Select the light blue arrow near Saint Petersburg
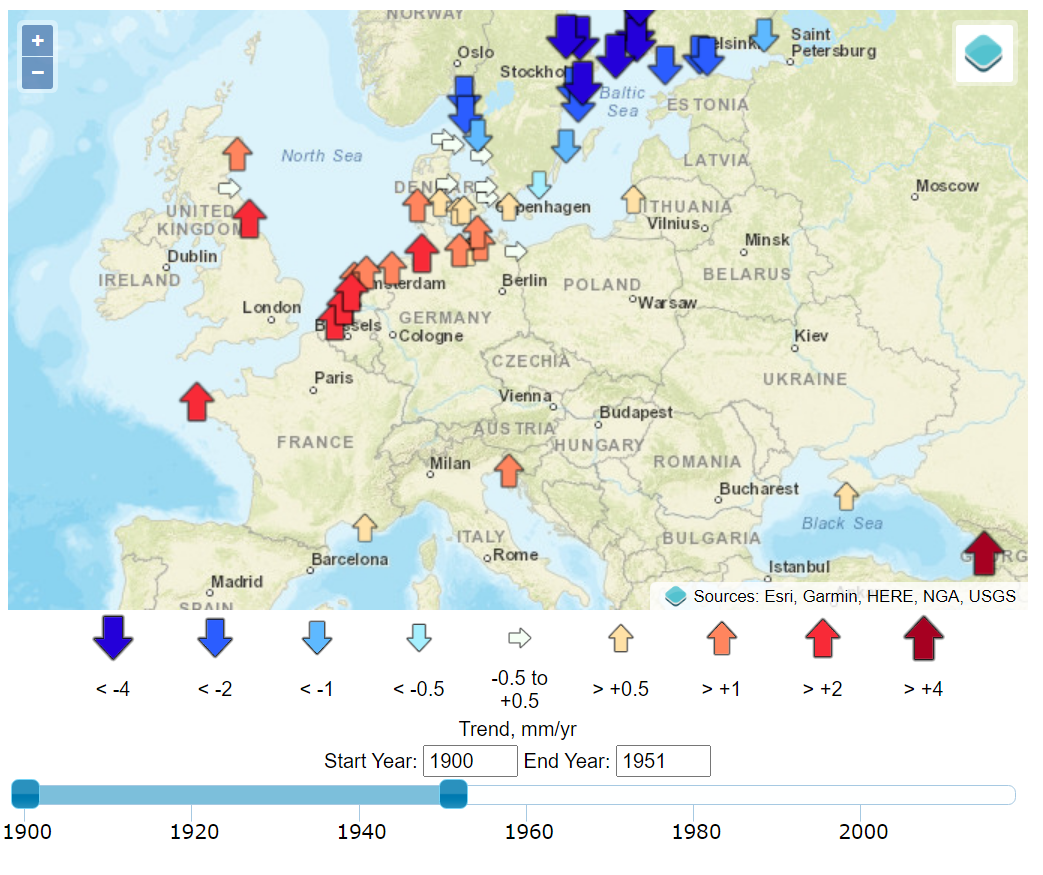Viewport: 1043px width, 875px height. pyautogui.click(x=764, y=34)
